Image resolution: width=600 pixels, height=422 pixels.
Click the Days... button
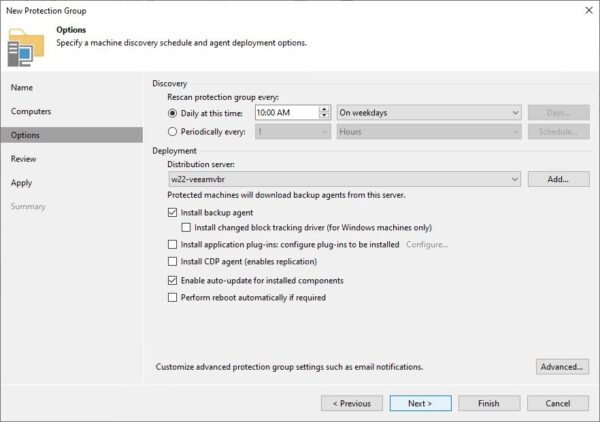click(559, 112)
